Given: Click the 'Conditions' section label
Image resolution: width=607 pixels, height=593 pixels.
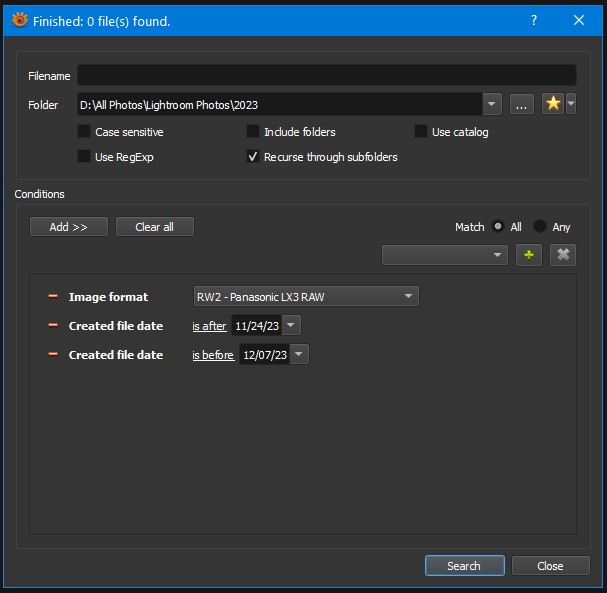Looking at the screenshot, I should 39,194.
